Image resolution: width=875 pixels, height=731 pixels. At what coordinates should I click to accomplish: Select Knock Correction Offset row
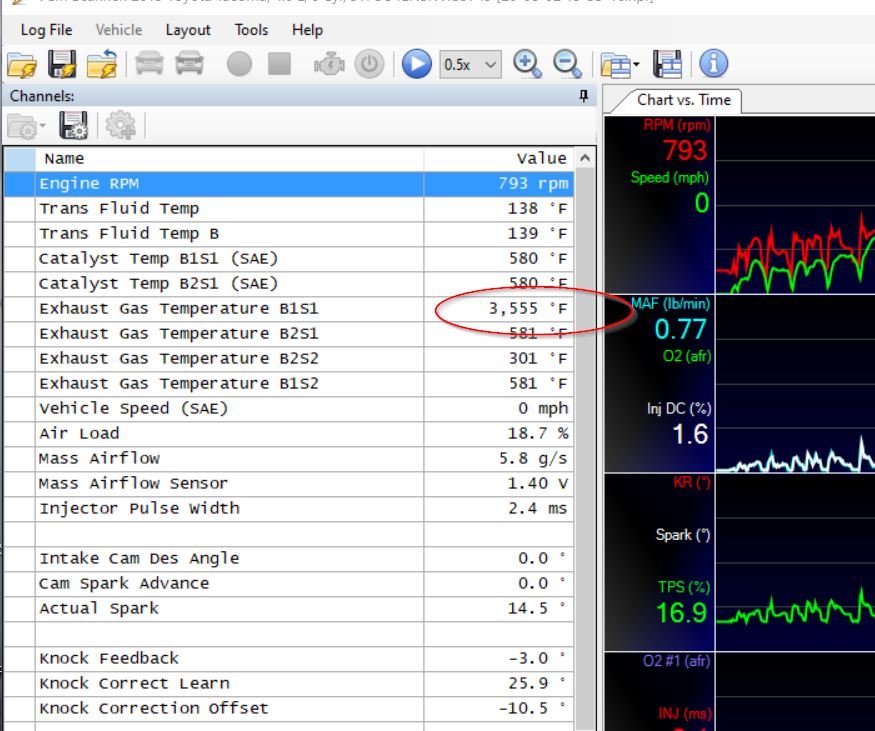[289, 708]
